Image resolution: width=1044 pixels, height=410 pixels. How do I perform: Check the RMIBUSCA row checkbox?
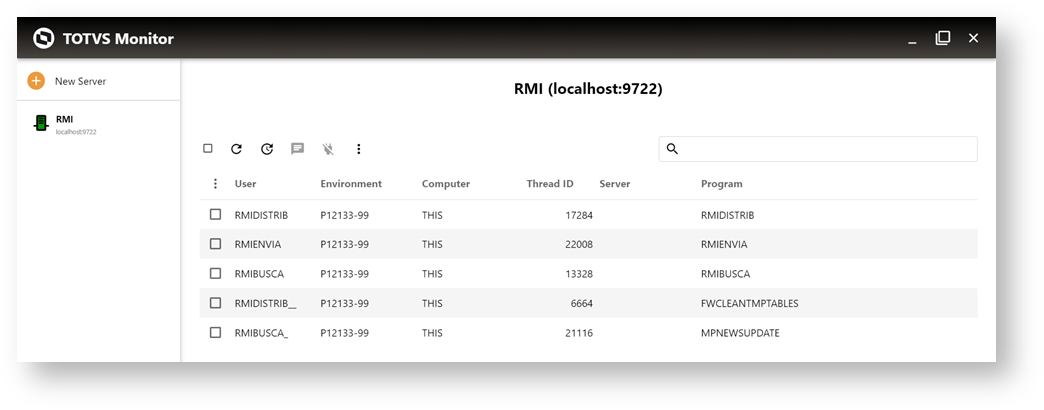[x=215, y=273]
